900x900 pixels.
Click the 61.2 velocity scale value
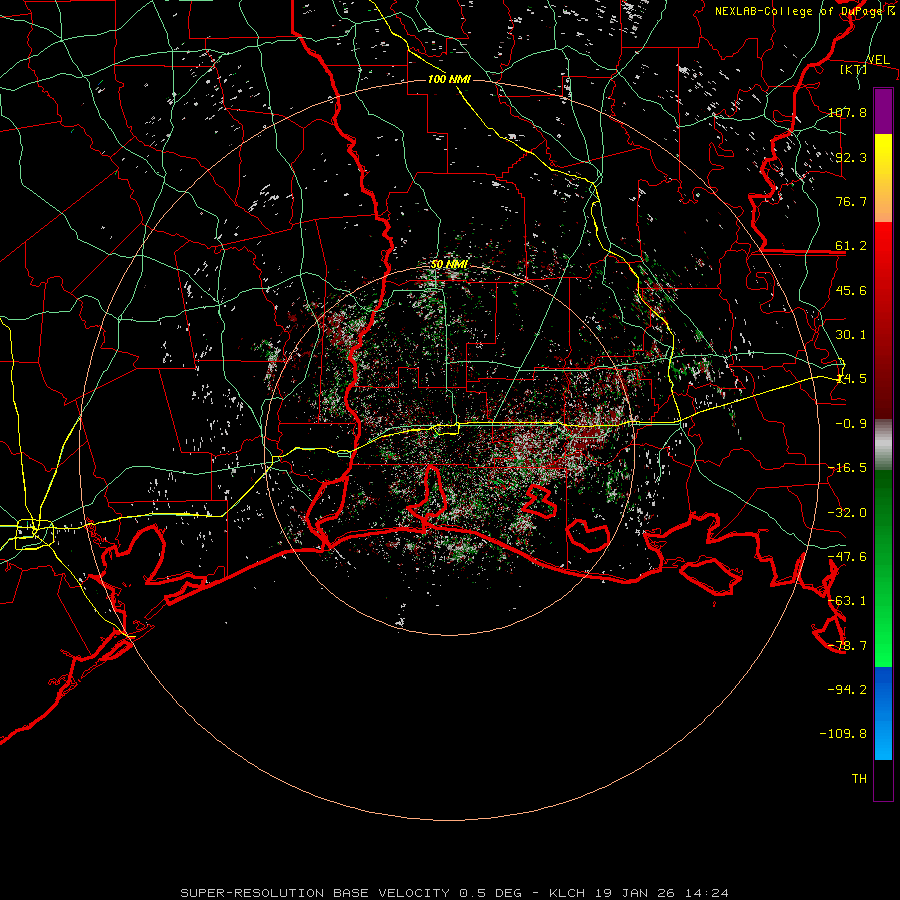click(851, 246)
